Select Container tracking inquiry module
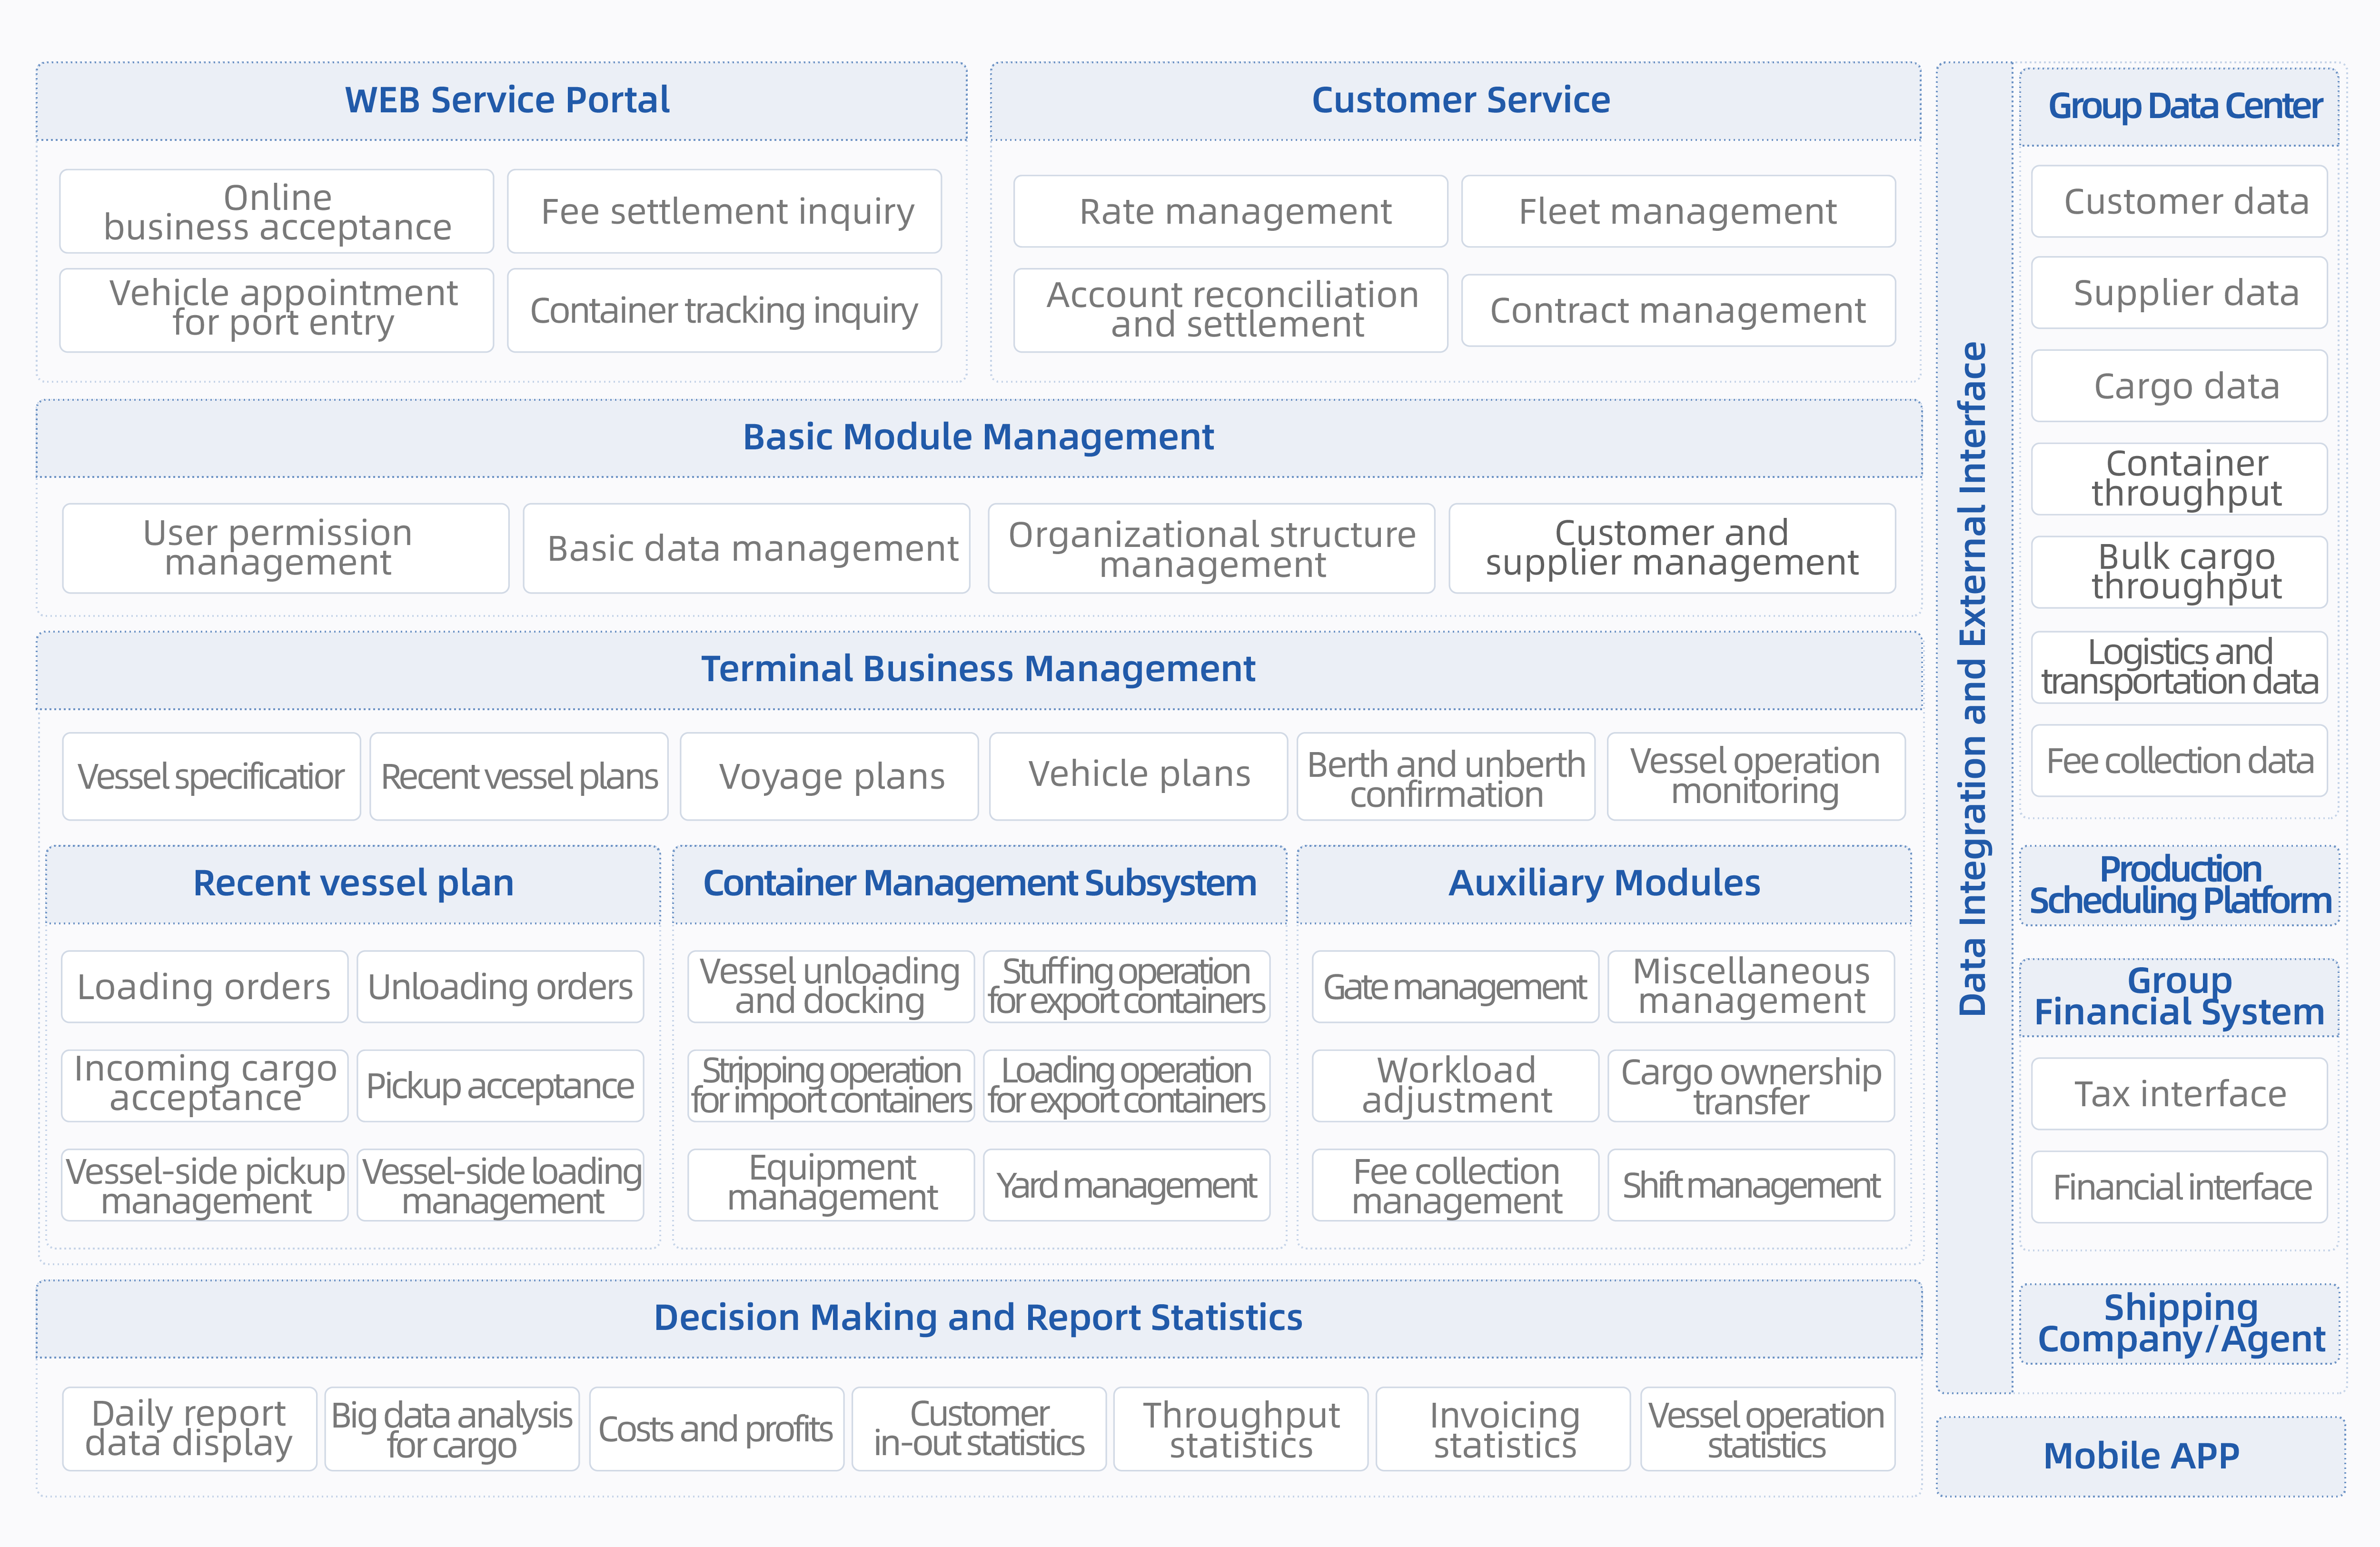 pos(725,310)
